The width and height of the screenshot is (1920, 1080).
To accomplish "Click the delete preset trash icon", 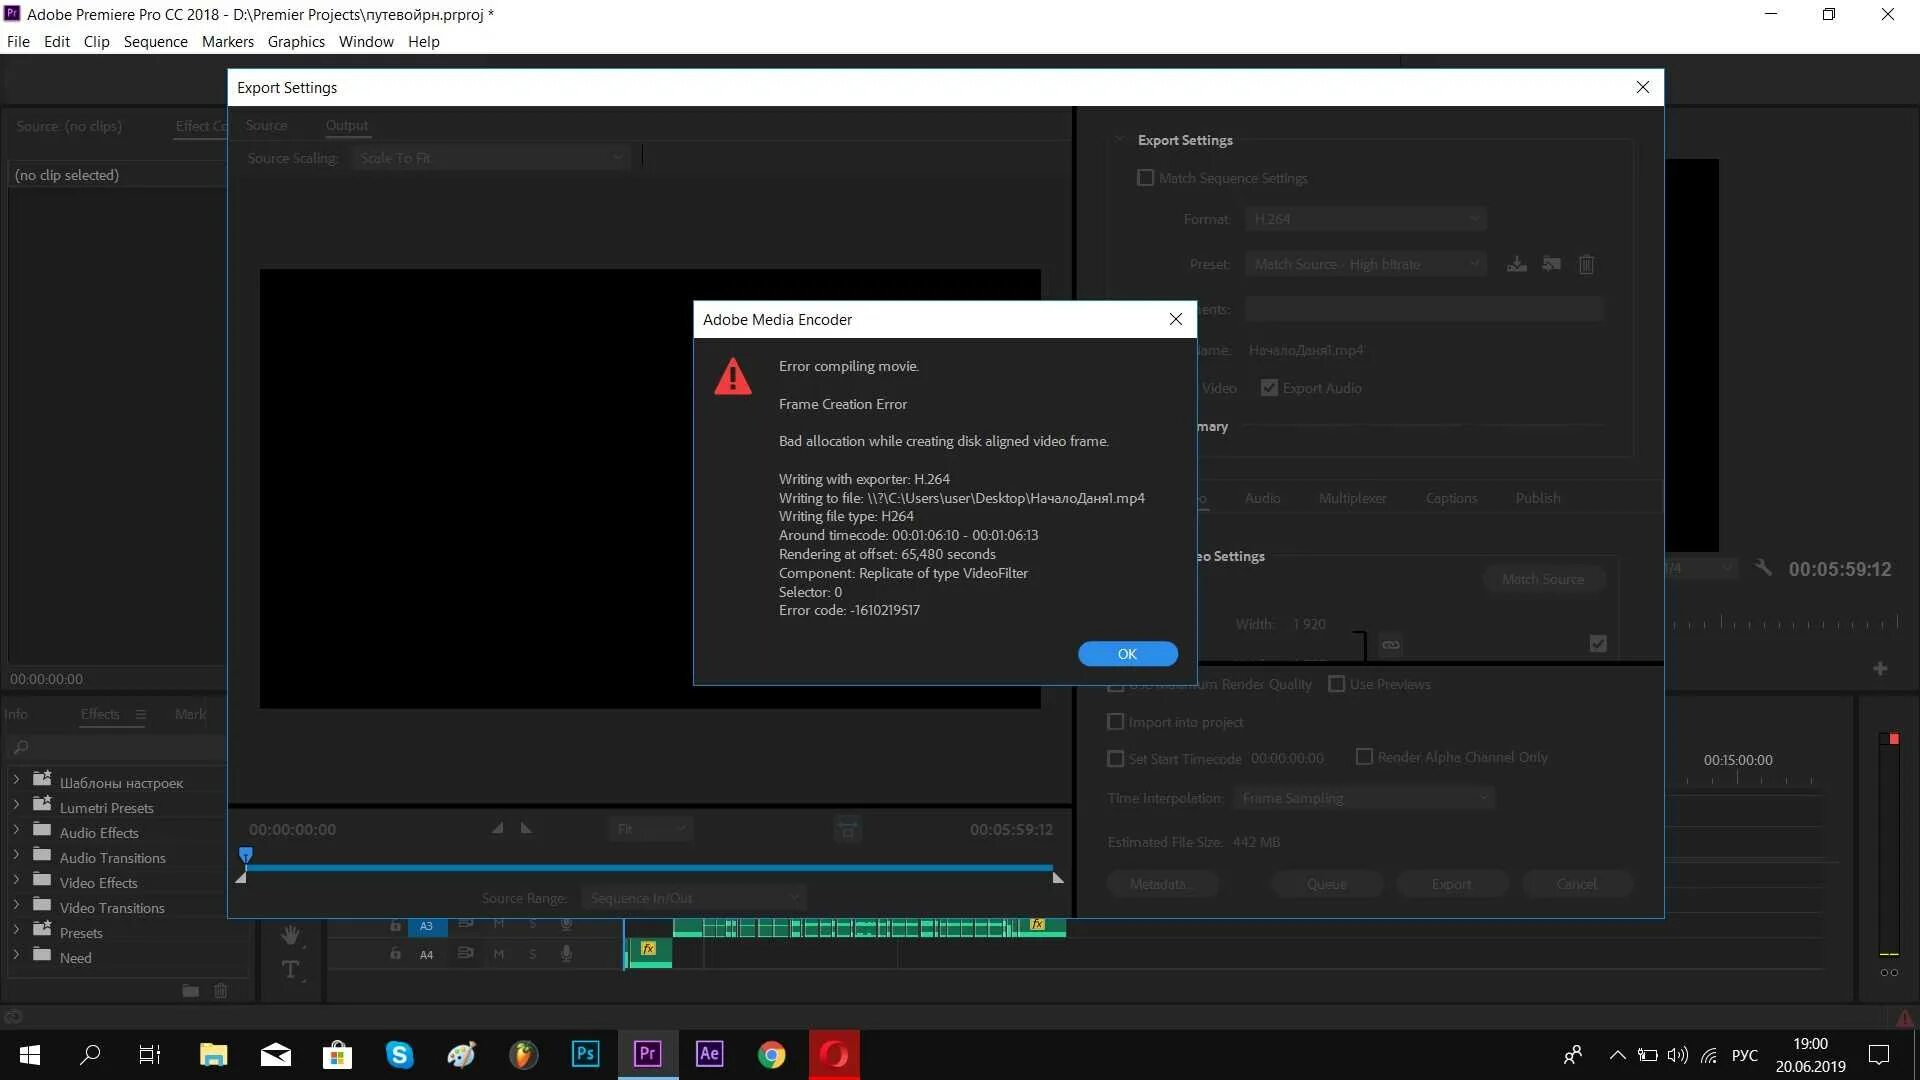I will coord(1586,264).
